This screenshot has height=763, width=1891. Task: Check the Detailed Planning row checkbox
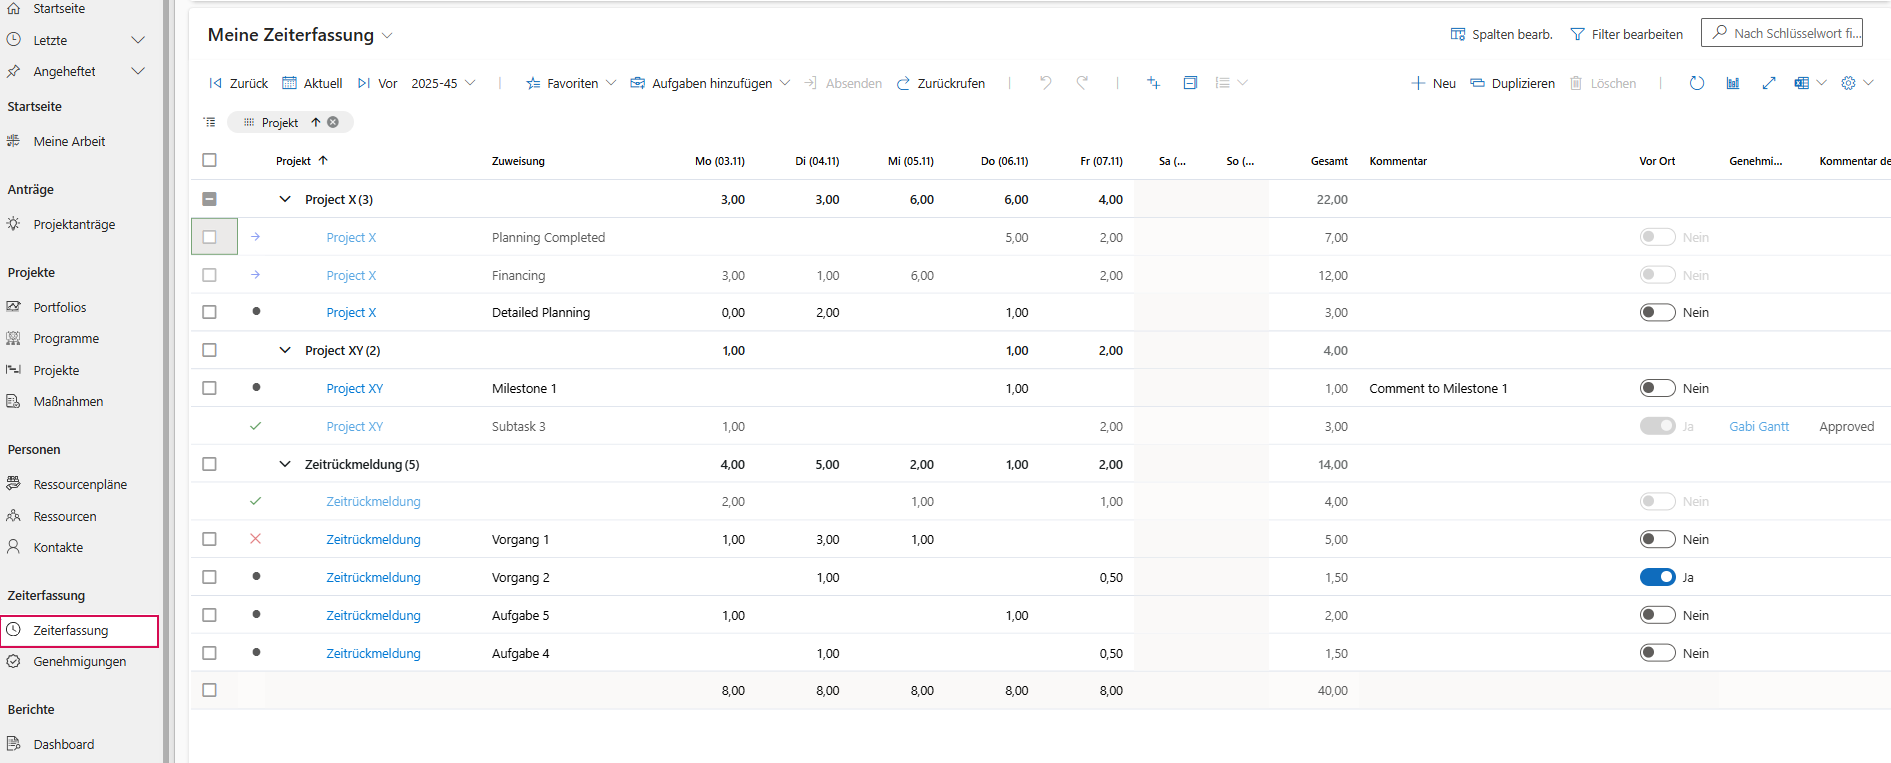(209, 312)
